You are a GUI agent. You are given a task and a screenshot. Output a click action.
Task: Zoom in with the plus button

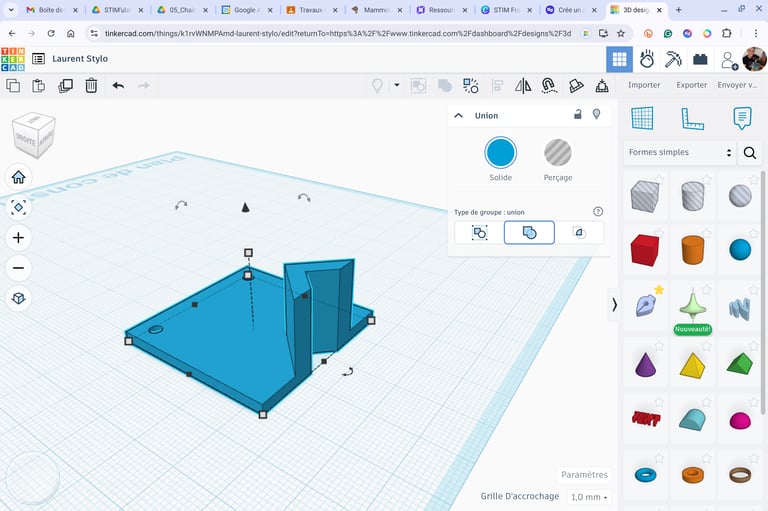pos(18,238)
